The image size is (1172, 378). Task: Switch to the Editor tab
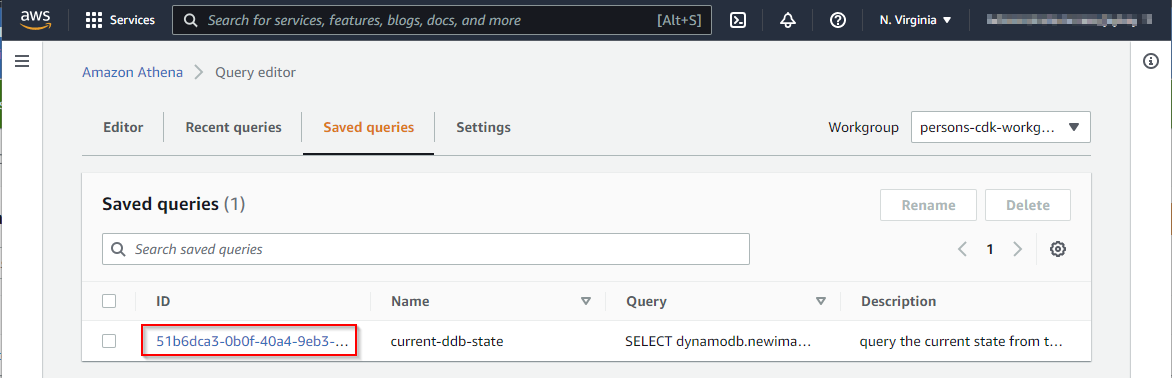pos(123,127)
